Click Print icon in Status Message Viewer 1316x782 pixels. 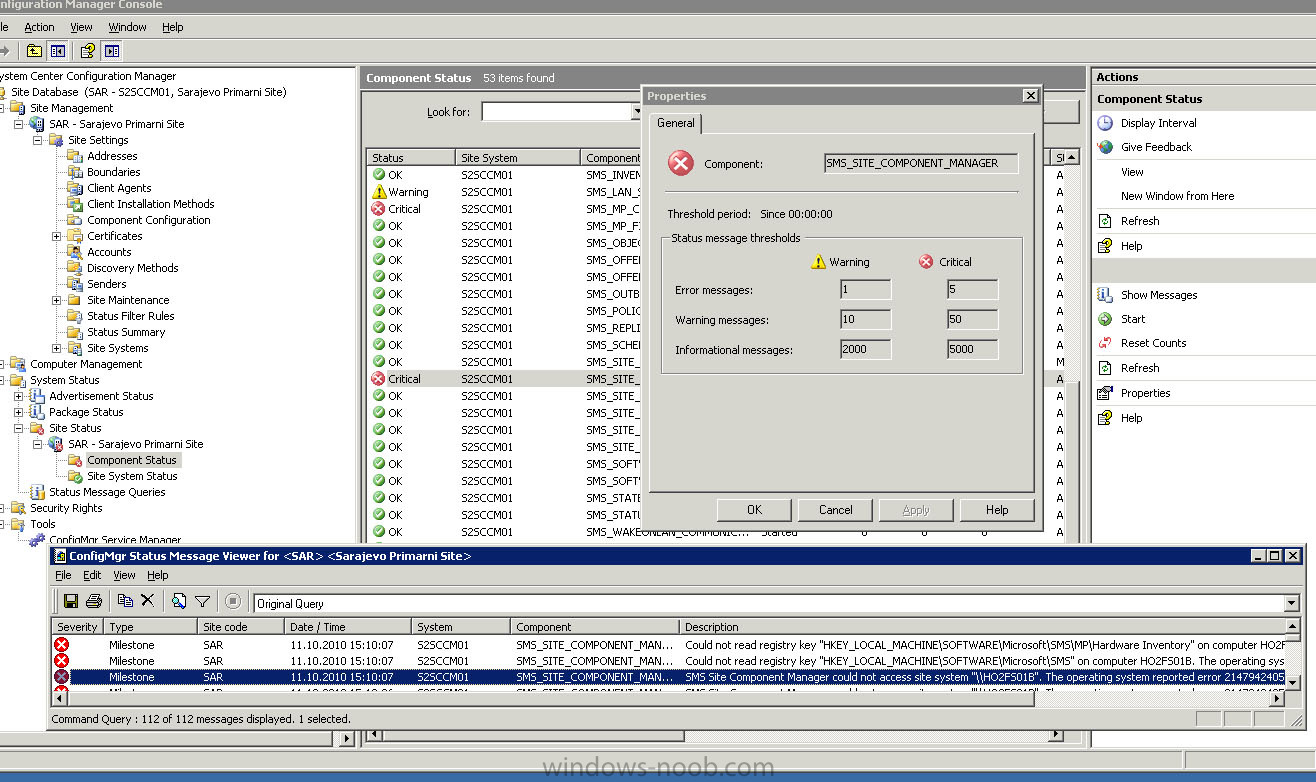click(94, 601)
